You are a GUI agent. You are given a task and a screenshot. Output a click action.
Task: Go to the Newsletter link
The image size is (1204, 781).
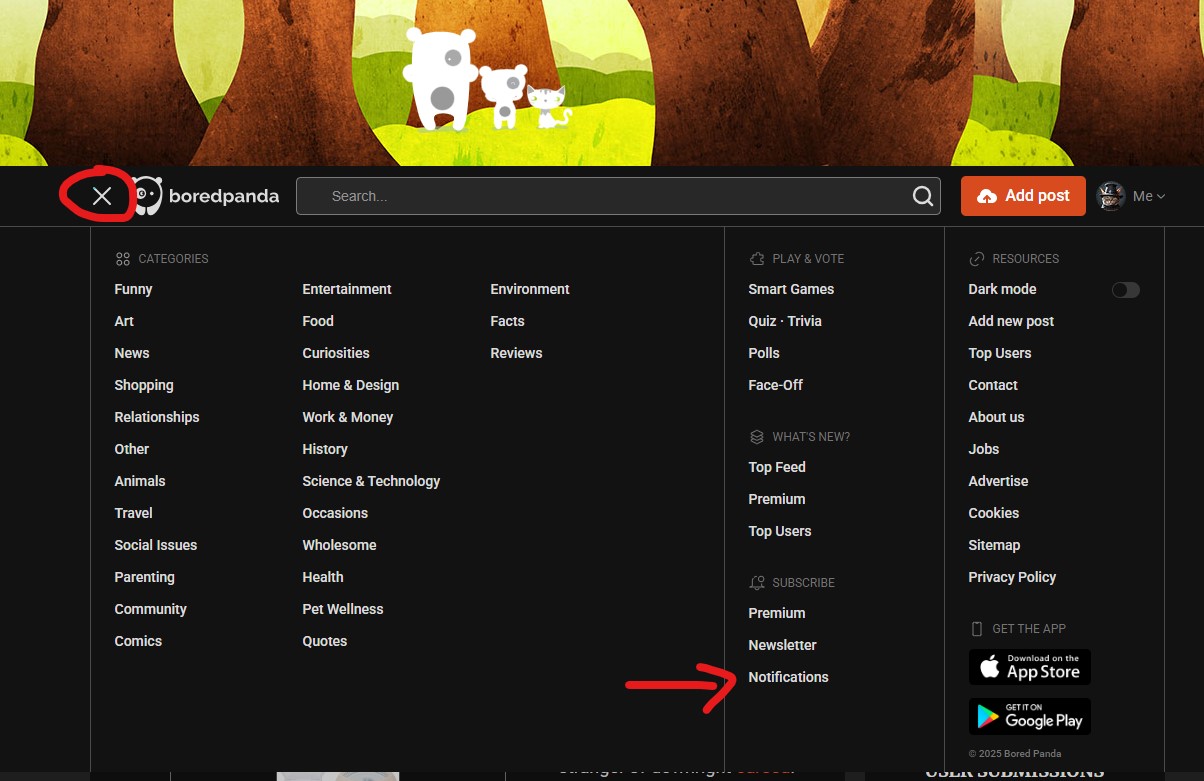pyautogui.click(x=782, y=645)
